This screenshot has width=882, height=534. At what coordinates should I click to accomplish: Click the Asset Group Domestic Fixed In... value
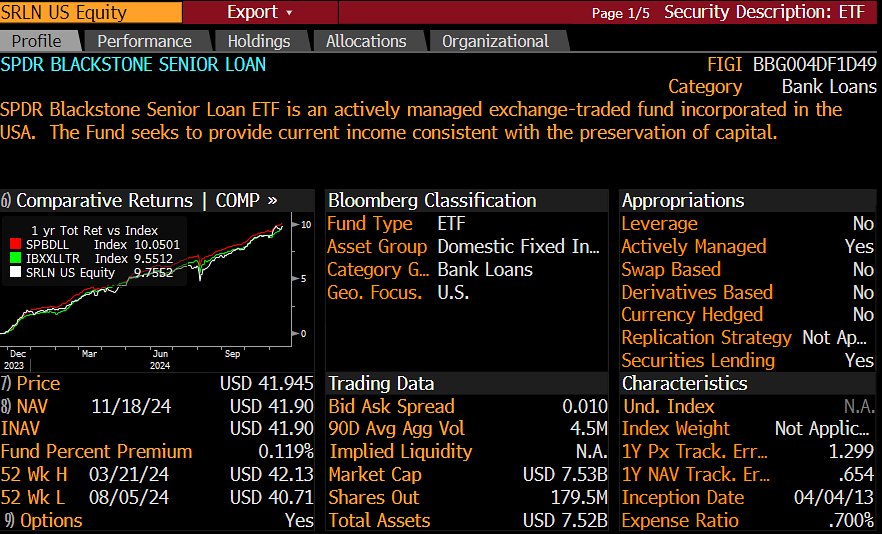click(519, 246)
